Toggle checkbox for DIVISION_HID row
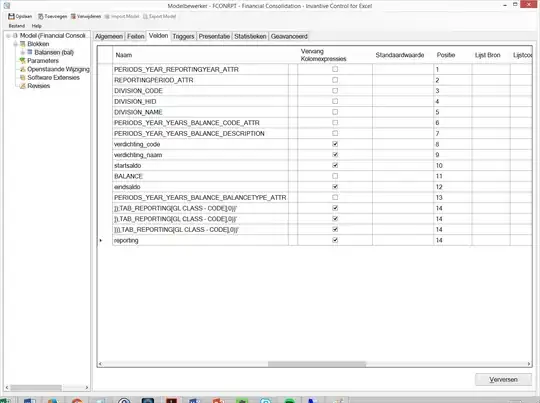The height and width of the screenshot is (403, 540). click(x=335, y=101)
